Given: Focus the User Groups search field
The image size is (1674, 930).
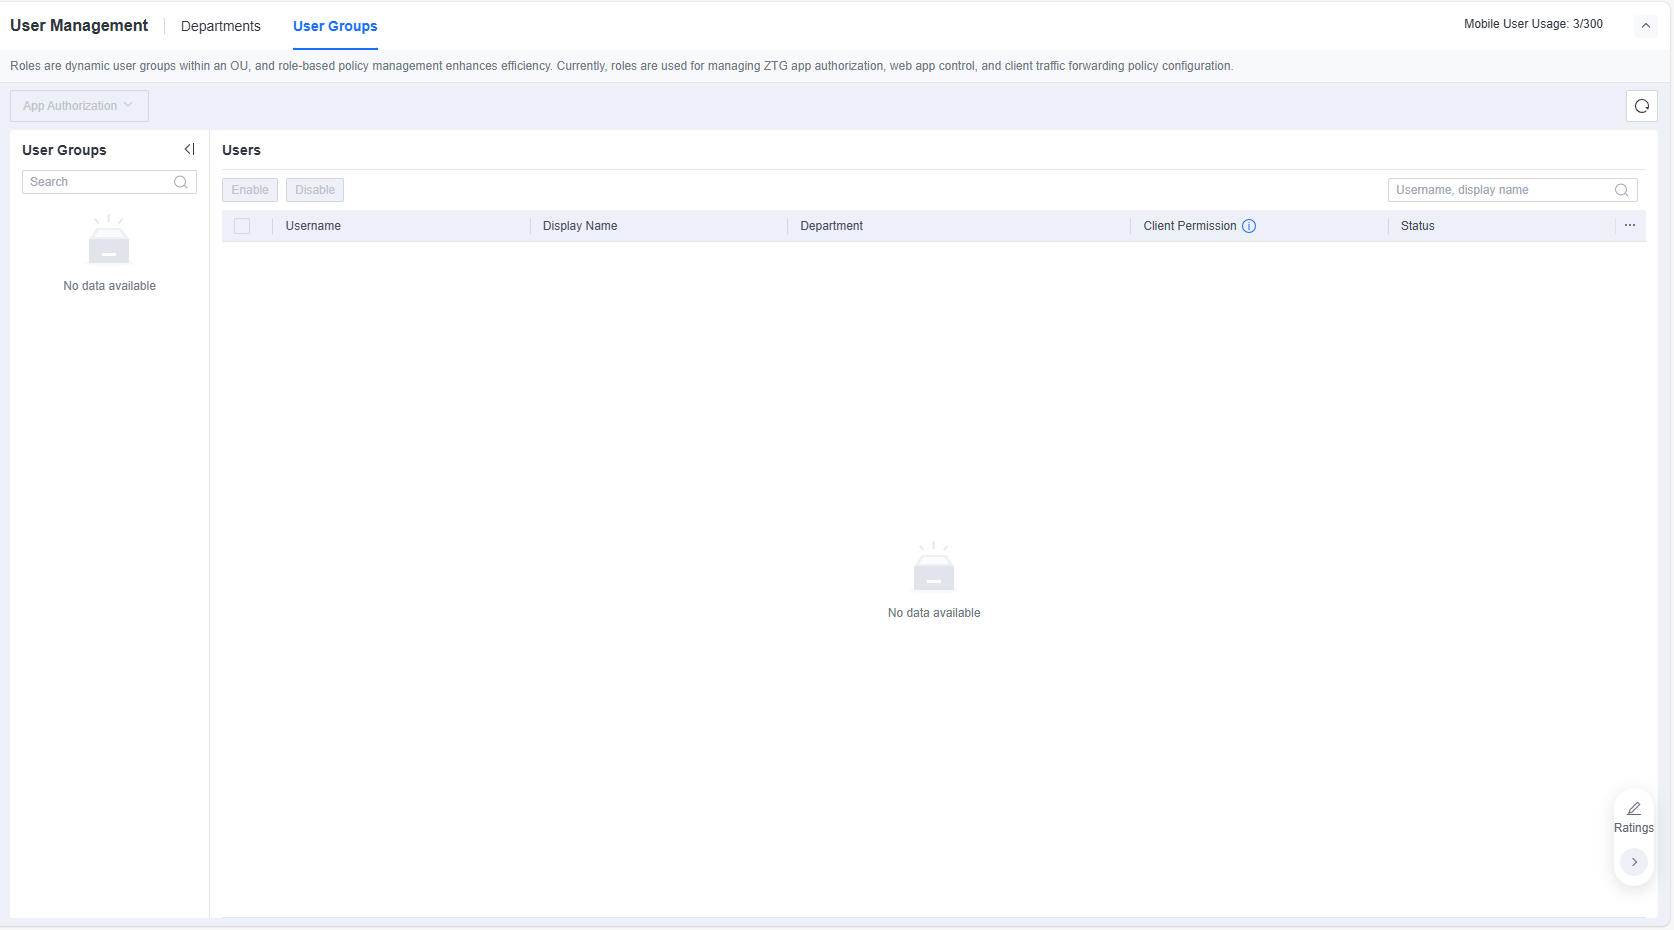Looking at the screenshot, I should coord(109,182).
